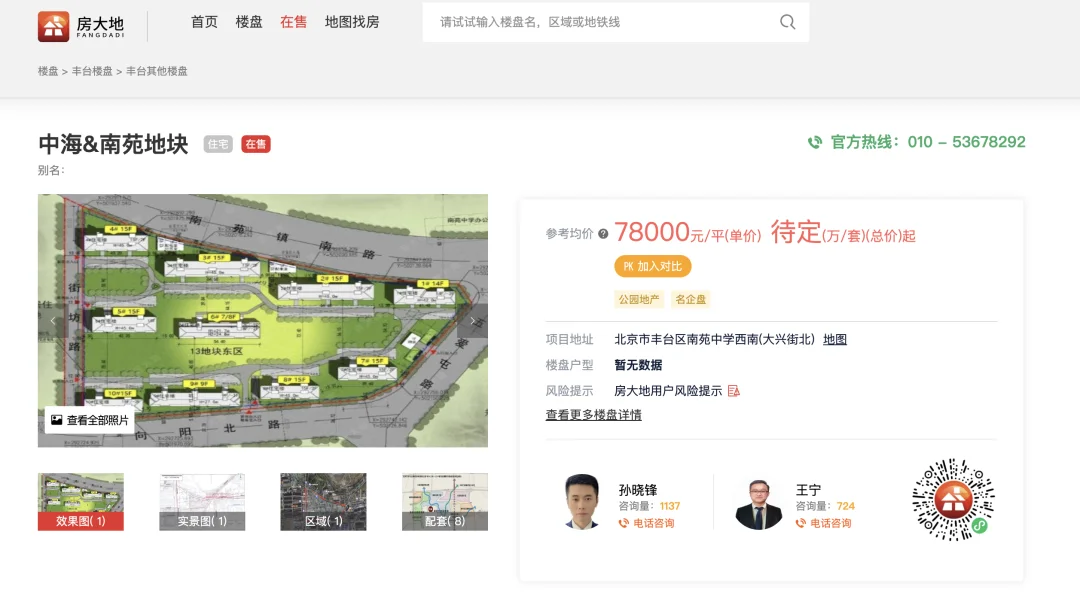Click 电话咨询 for 王宁

pyautogui.click(x=831, y=523)
